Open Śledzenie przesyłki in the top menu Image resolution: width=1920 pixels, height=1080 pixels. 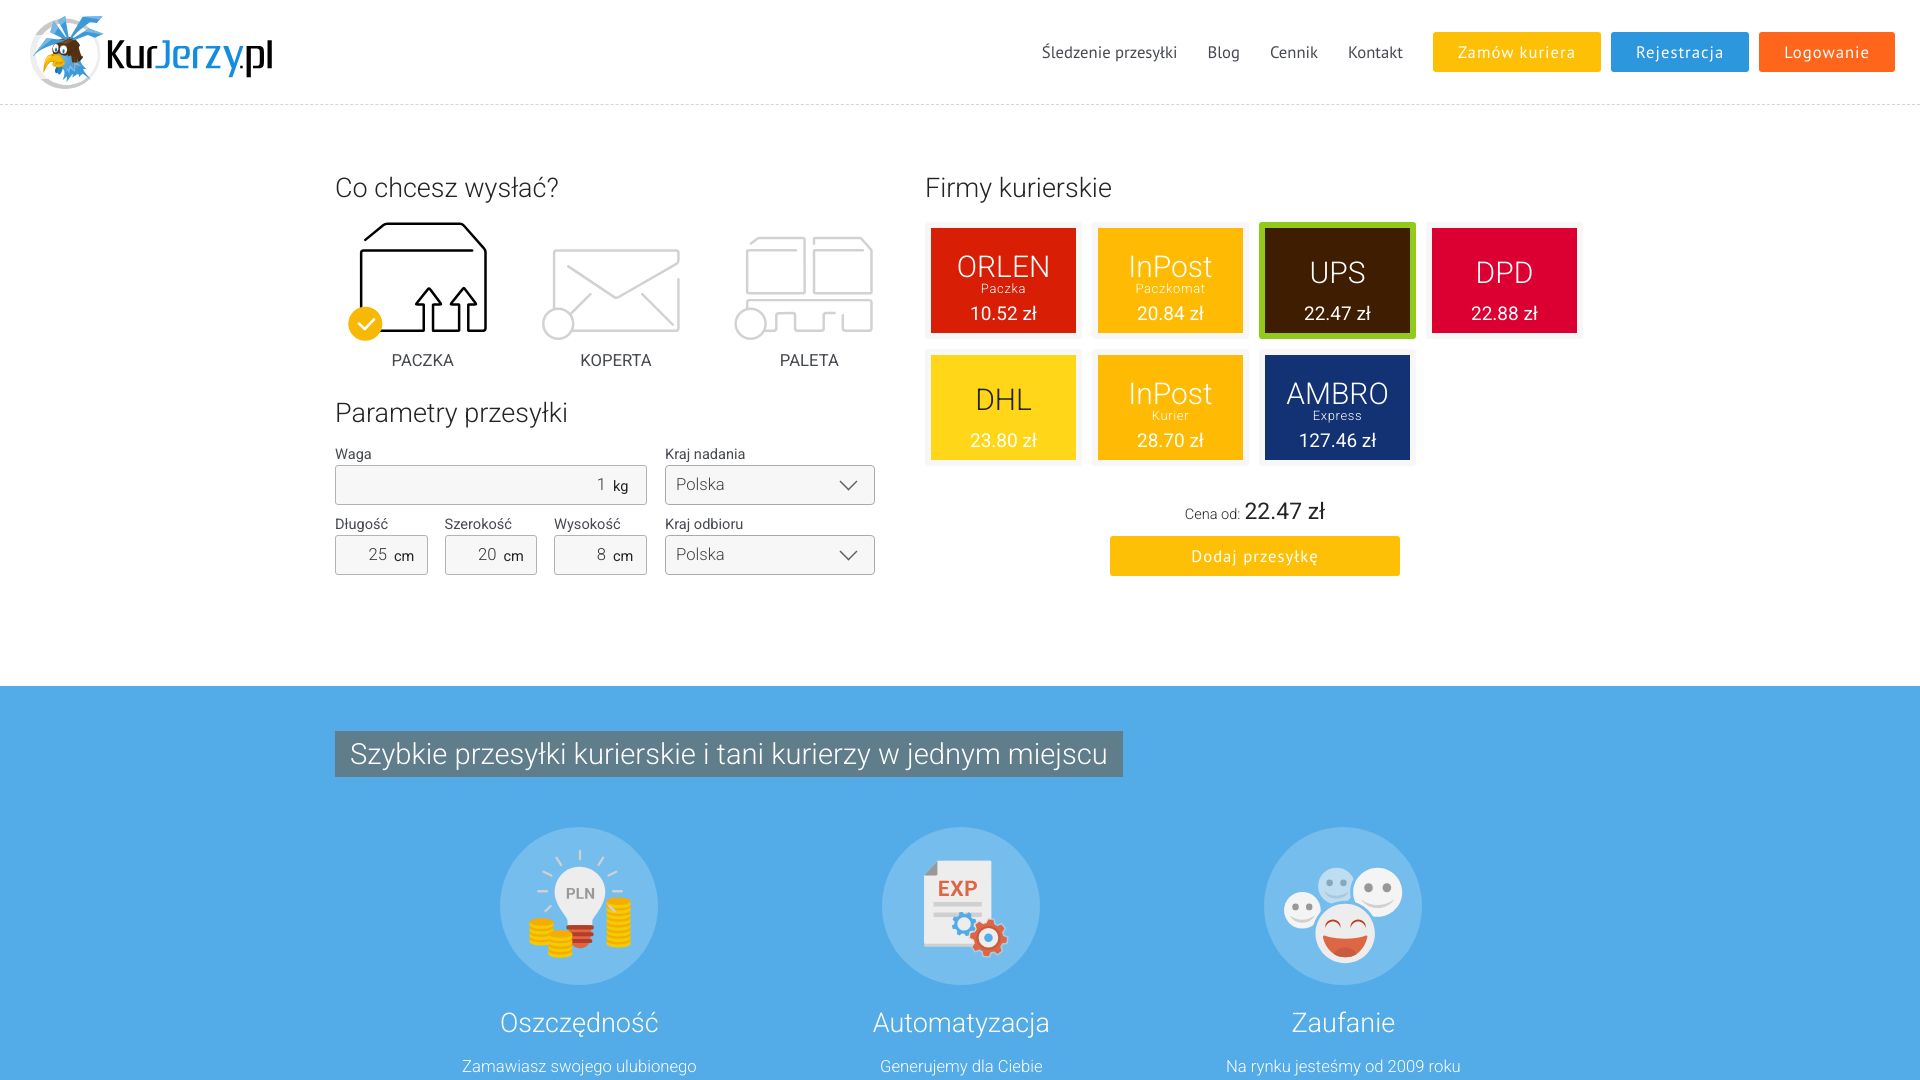[1109, 52]
